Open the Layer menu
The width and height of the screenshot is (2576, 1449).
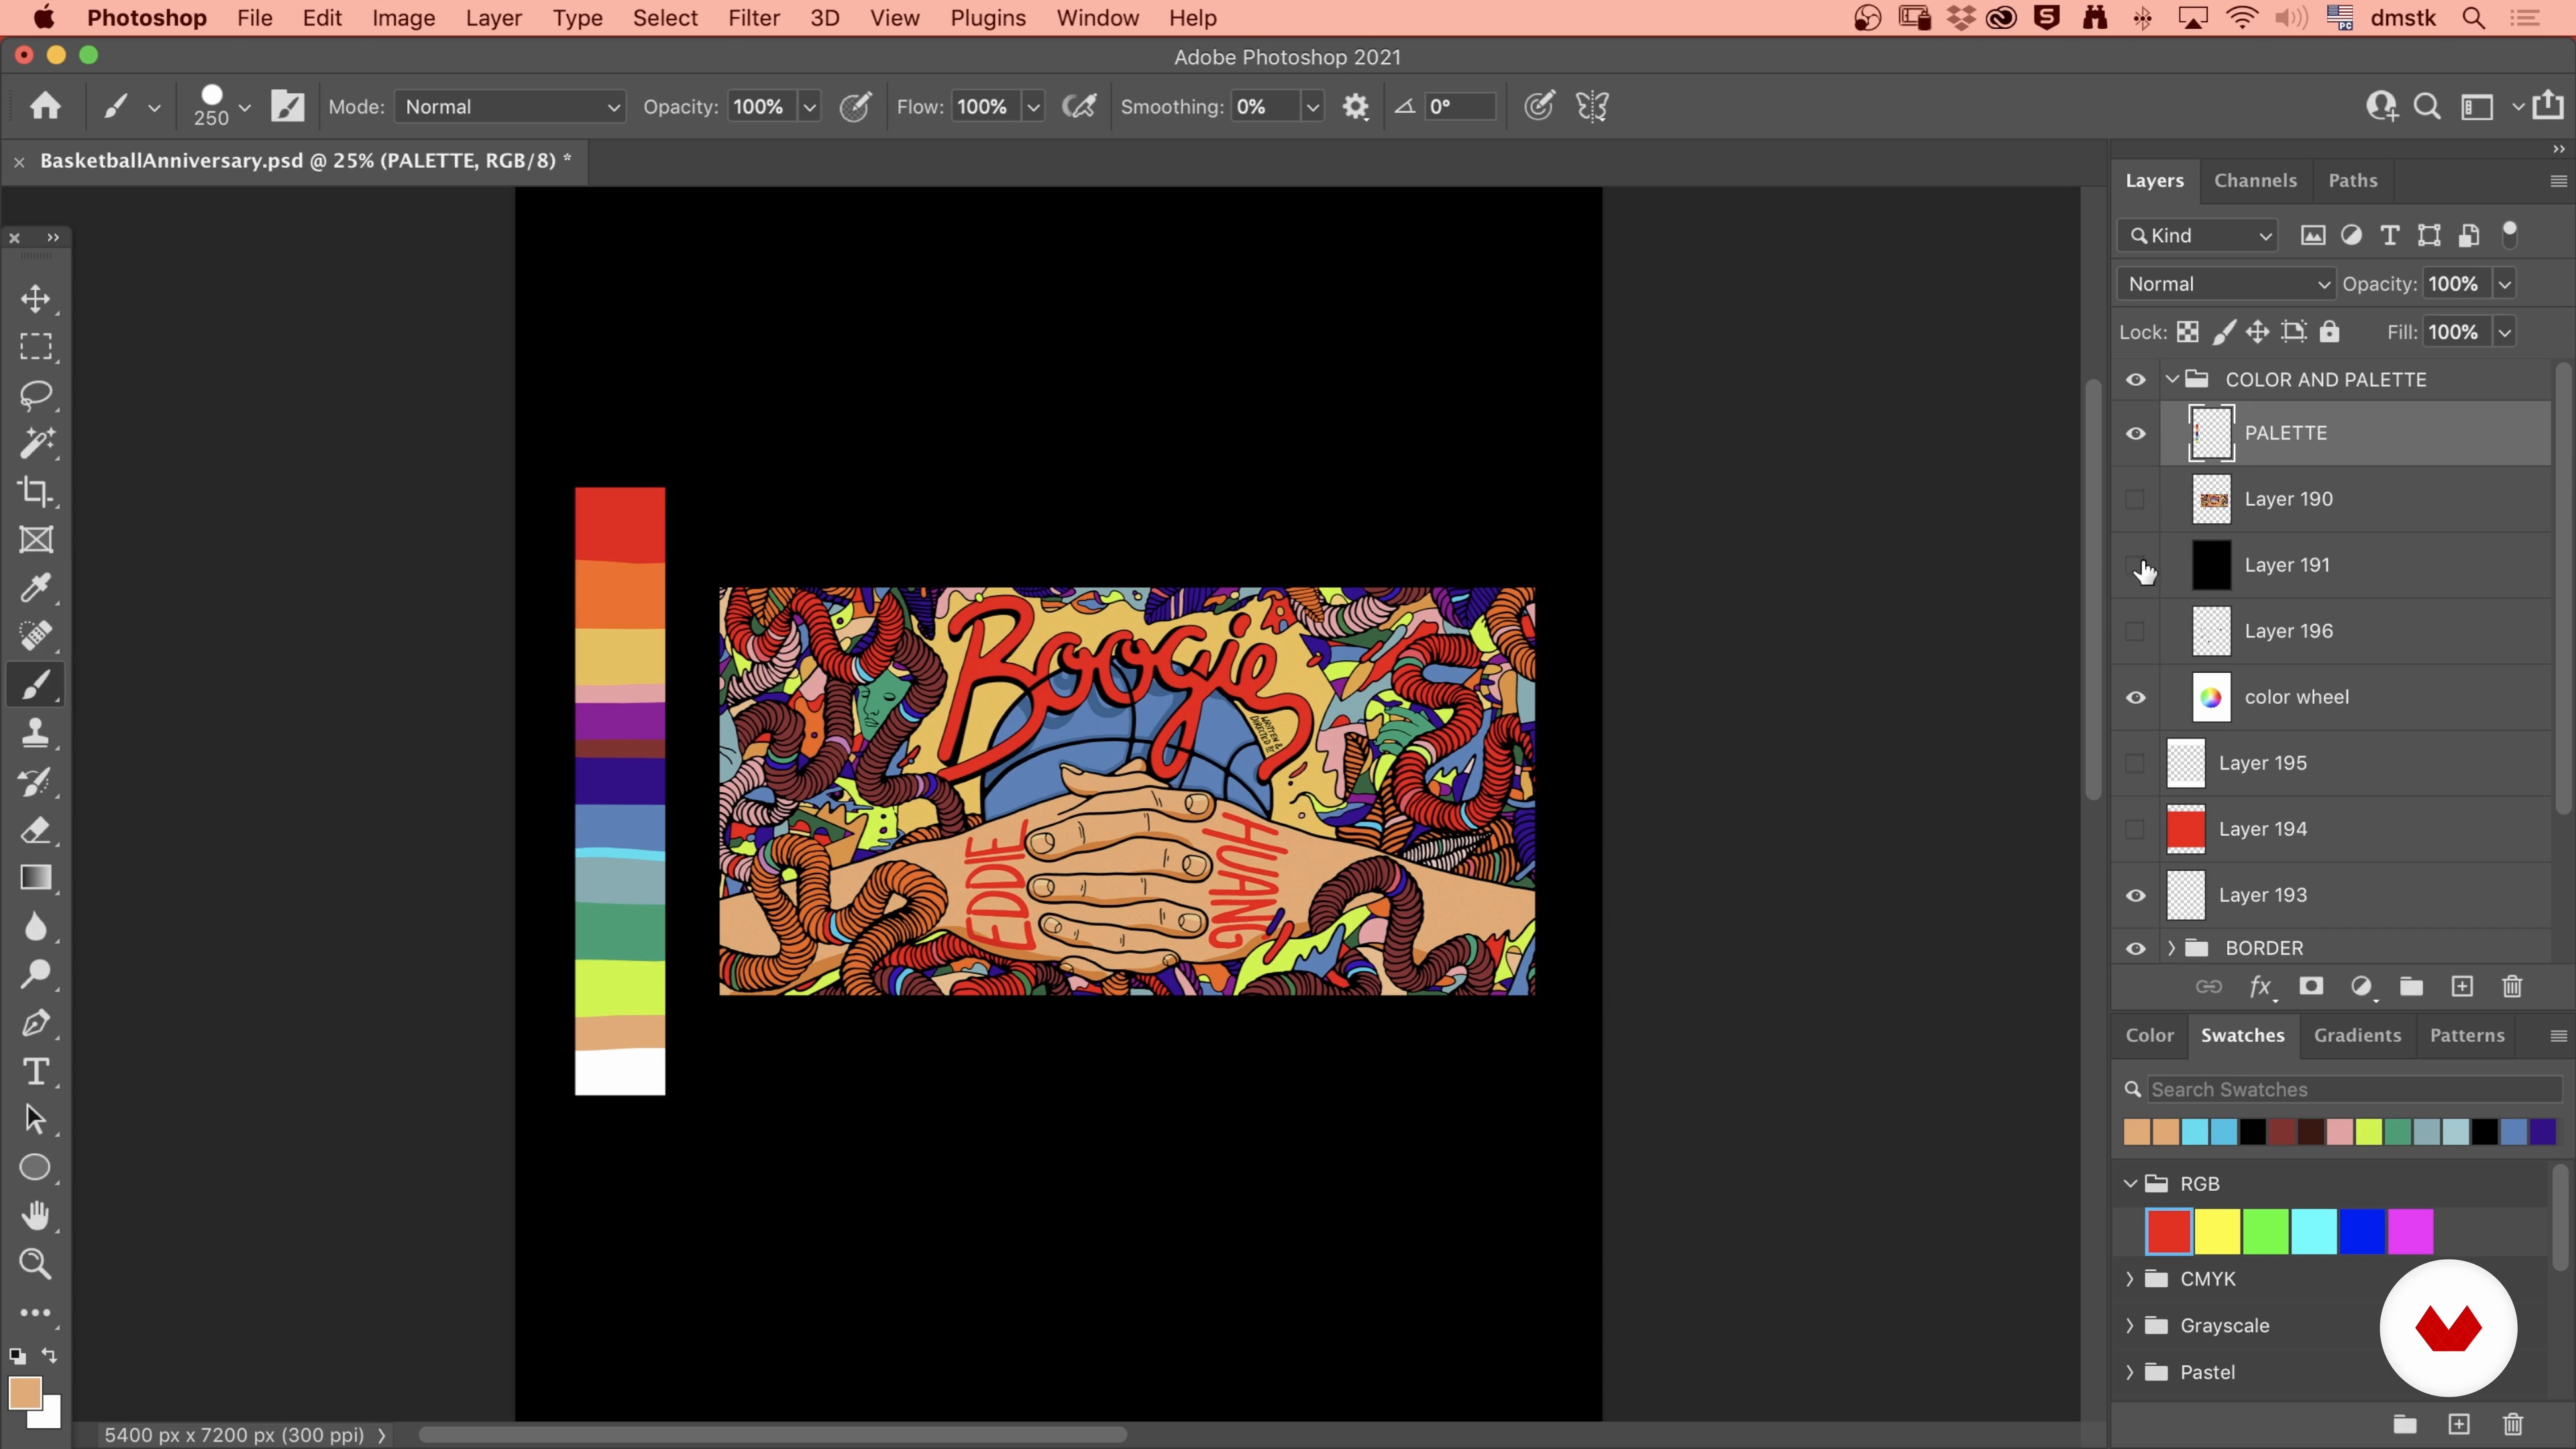point(493,18)
